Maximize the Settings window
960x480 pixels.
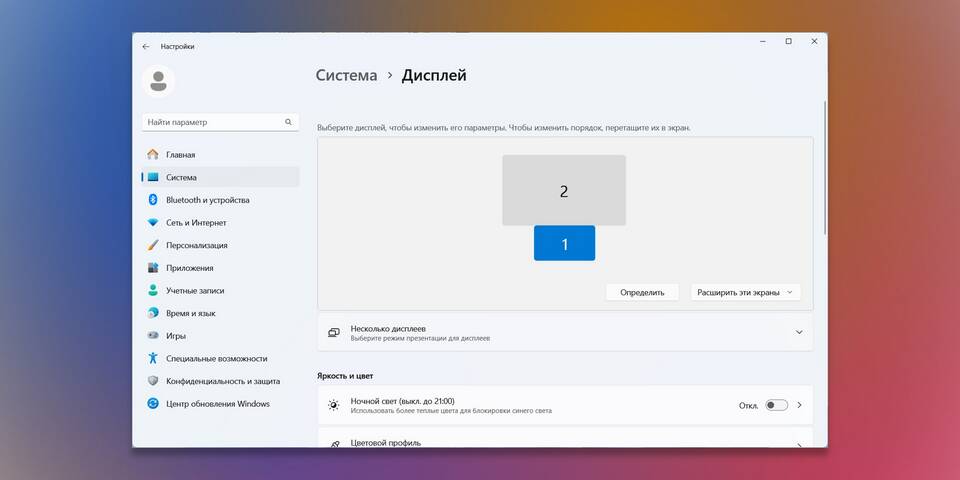789,42
